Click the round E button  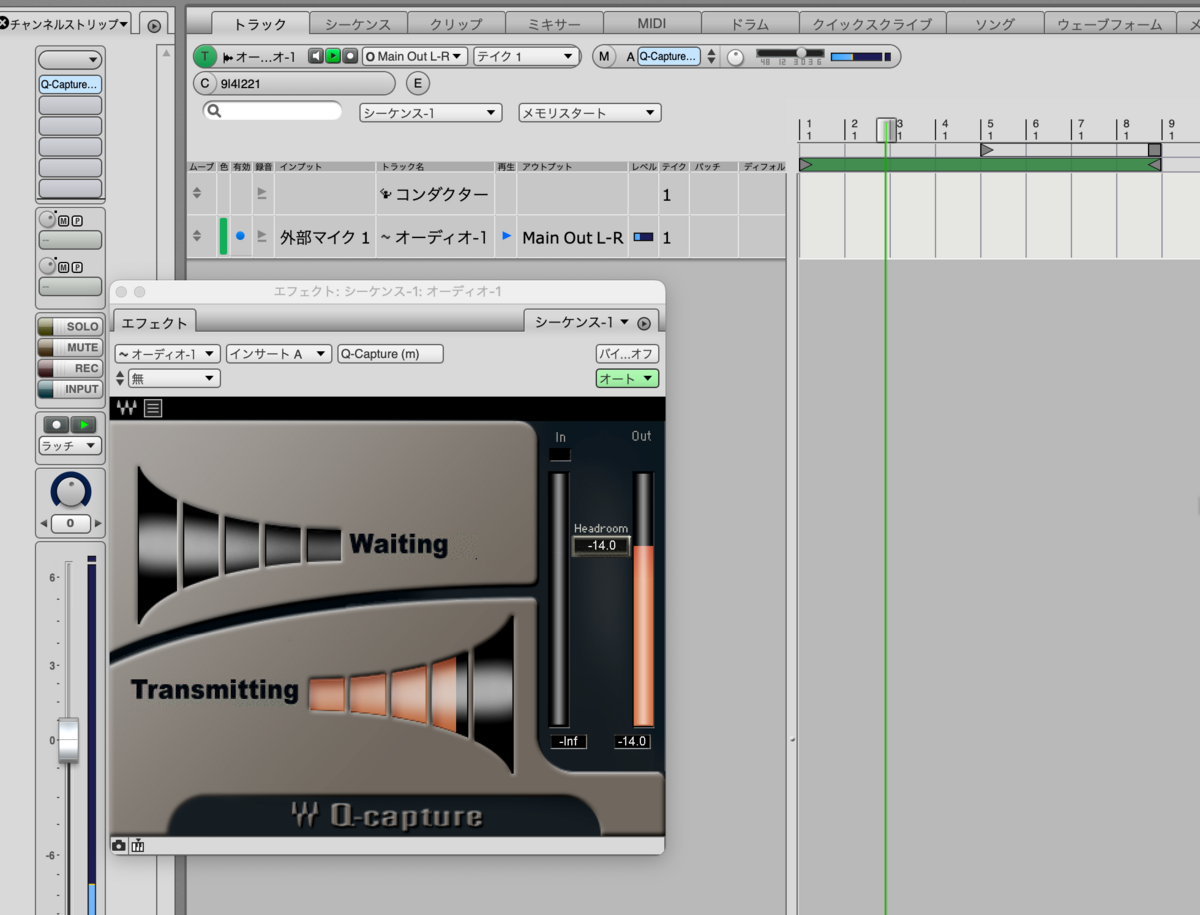417,83
